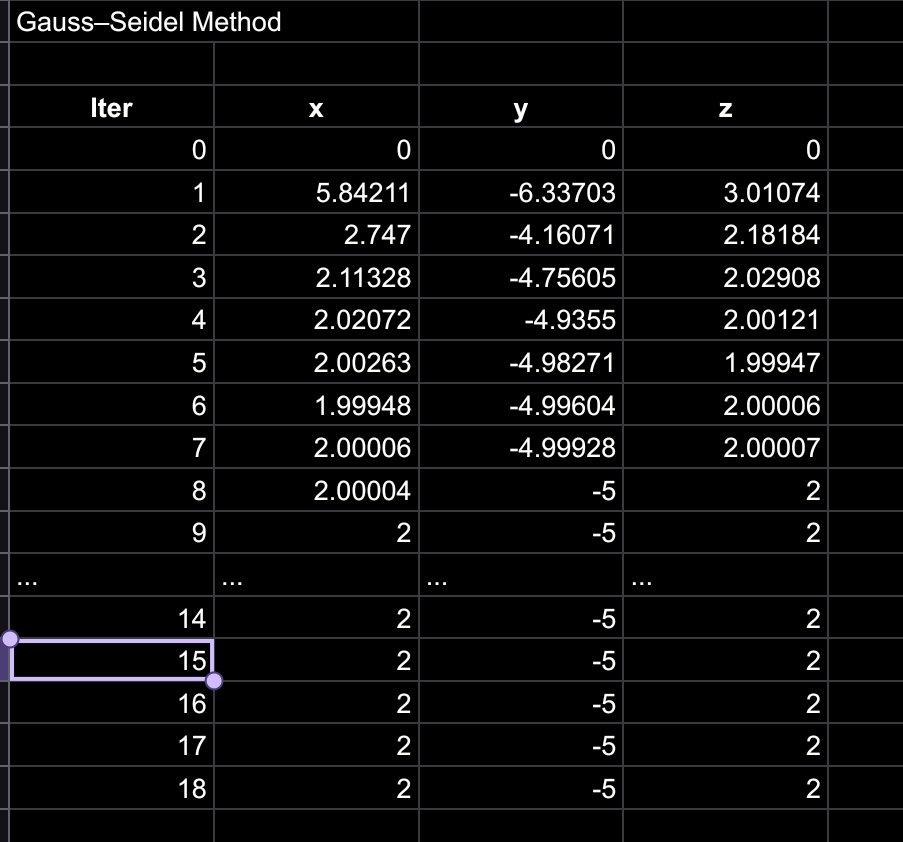
Task: Select z value 2.18184
Action: 726,234
